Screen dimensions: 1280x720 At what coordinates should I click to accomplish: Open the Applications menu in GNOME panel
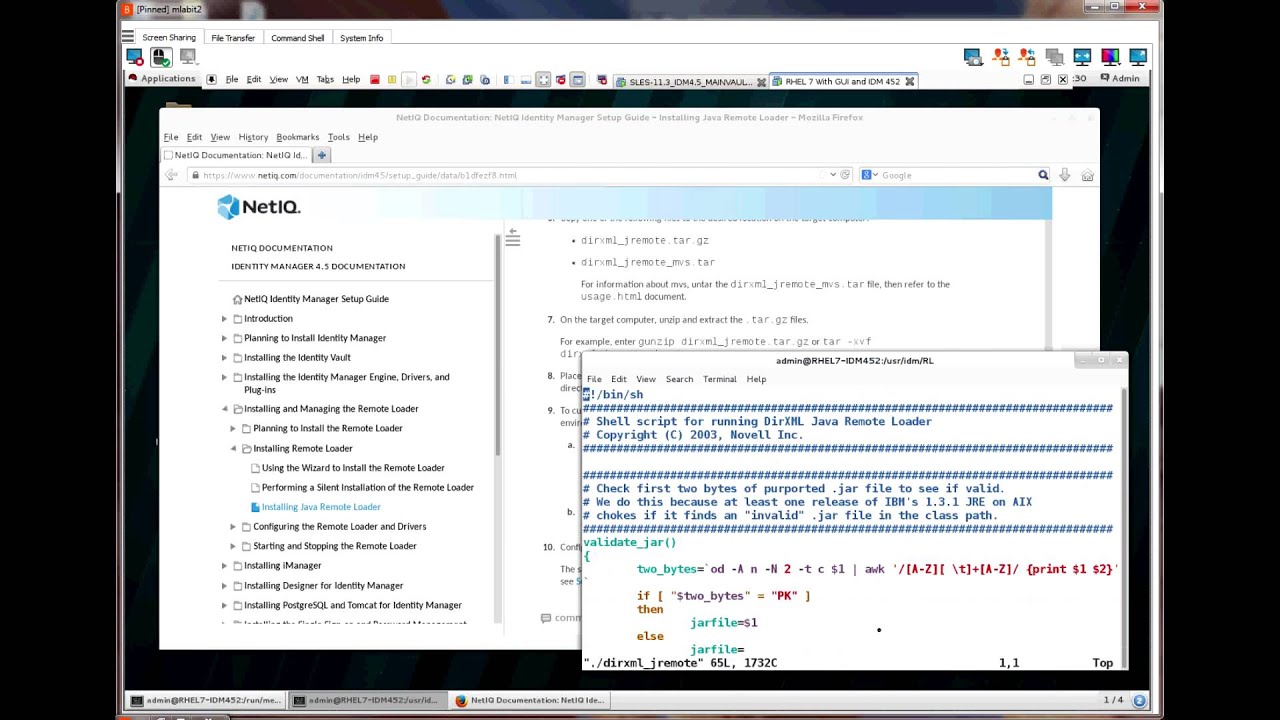[162, 79]
